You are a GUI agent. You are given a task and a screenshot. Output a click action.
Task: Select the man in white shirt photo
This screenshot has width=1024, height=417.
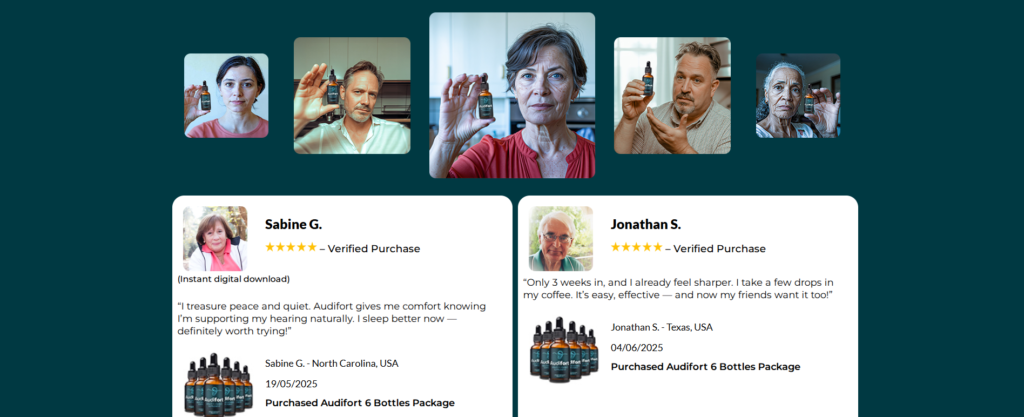[352, 96]
